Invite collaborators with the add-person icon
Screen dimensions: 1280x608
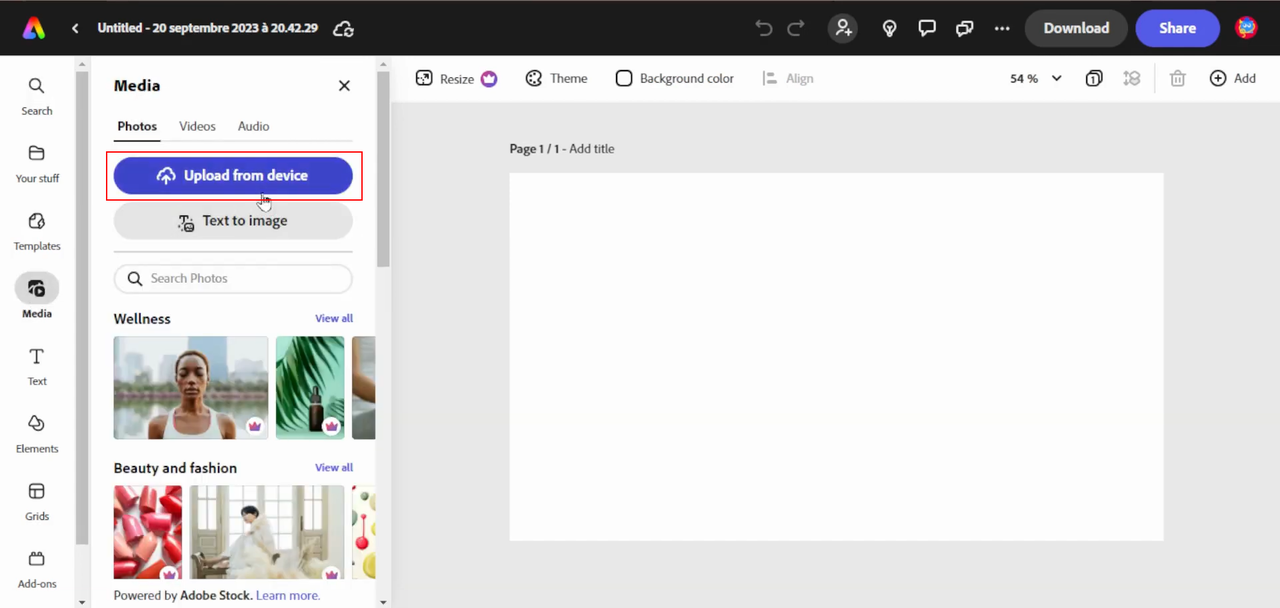(843, 28)
